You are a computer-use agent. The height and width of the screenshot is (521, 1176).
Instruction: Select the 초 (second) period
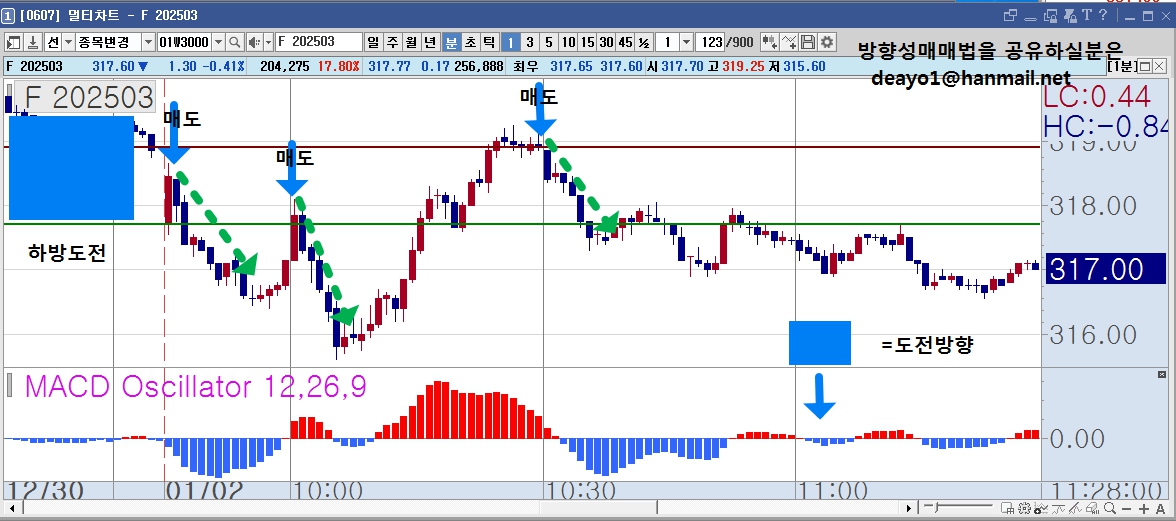470,42
